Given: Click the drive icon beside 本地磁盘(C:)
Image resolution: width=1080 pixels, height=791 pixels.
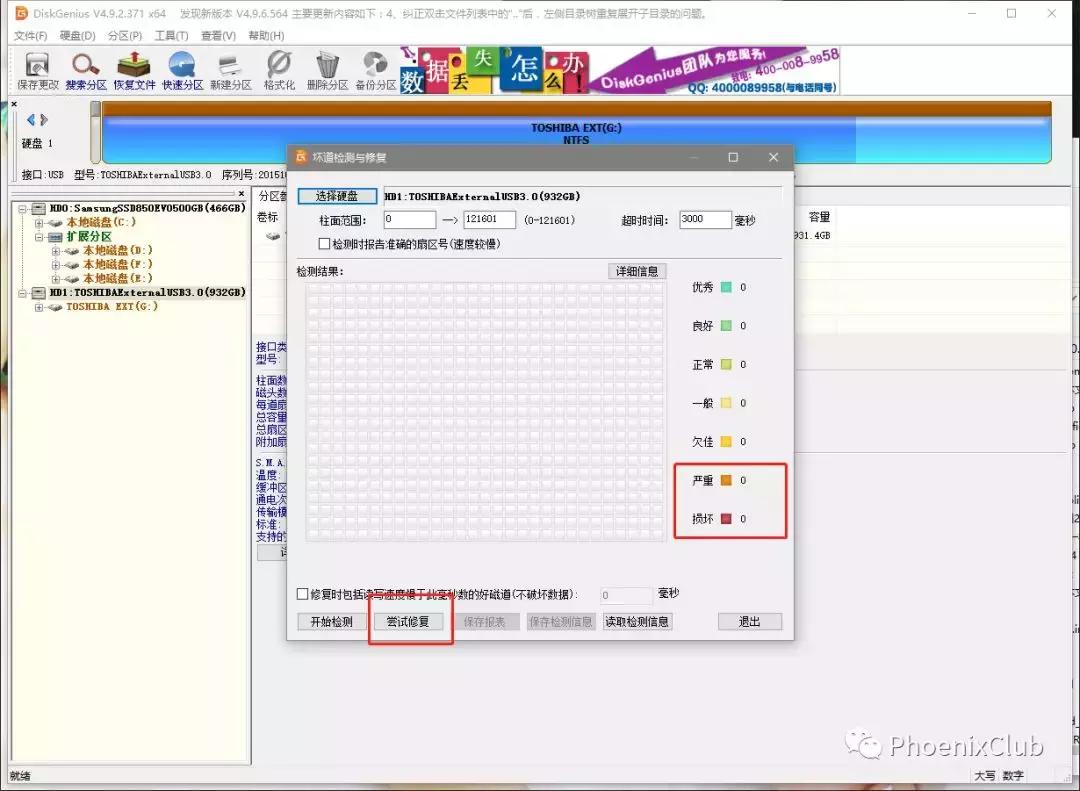Looking at the screenshot, I should [55, 223].
